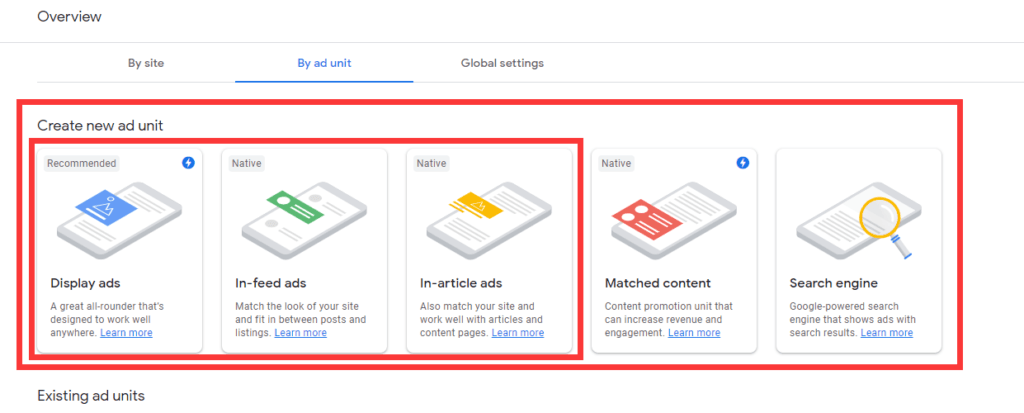Click the yellow In-article ads illustration
This screenshot has width=1024, height=413.
[489, 219]
